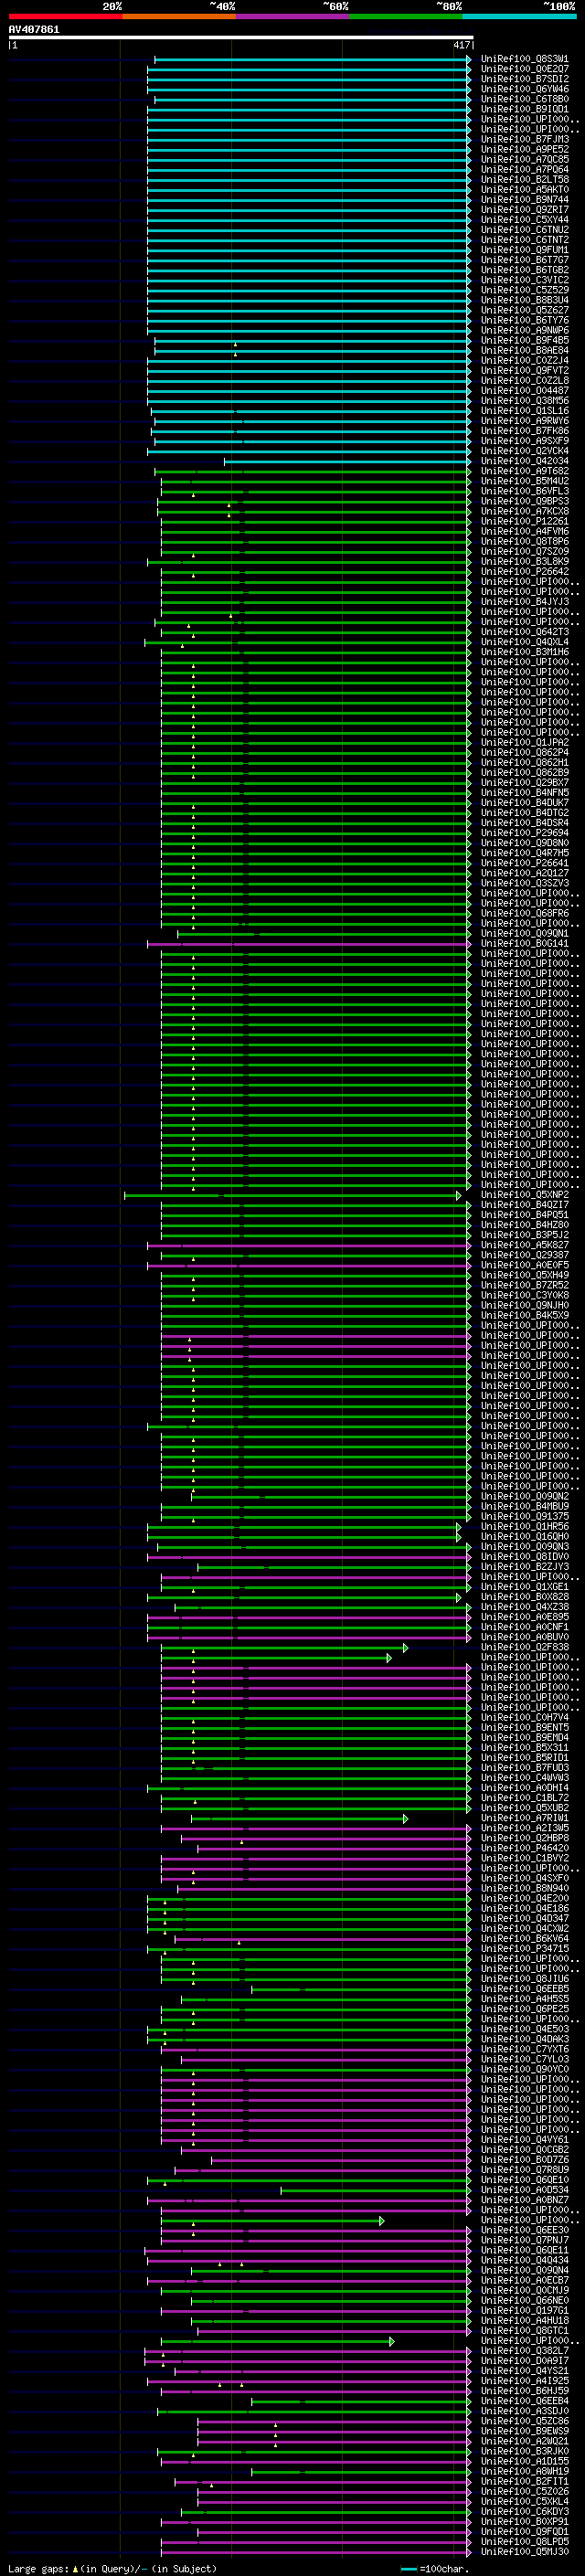585x2576 pixels.
Task: Click the orange ~40% legend color bar
Action: tap(179, 16)
